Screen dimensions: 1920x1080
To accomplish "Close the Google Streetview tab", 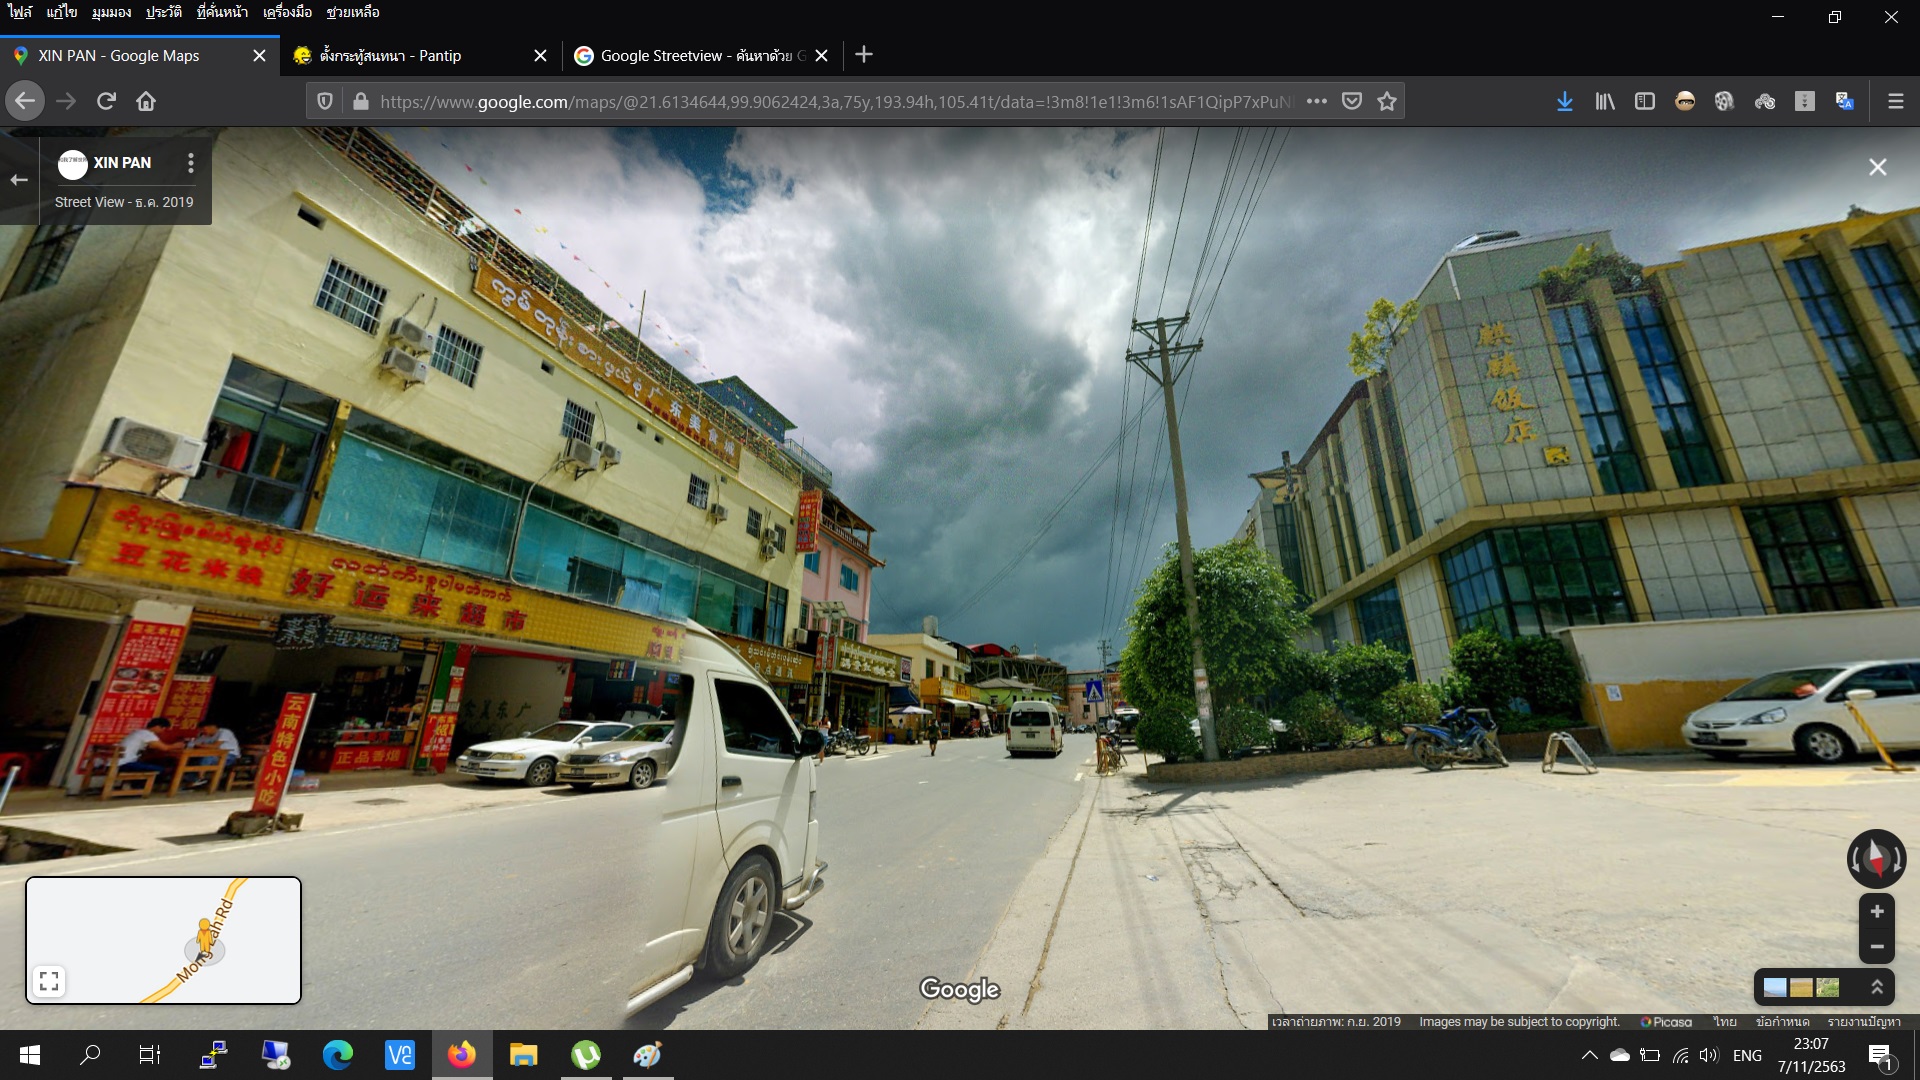I will (x=821, y=56).
